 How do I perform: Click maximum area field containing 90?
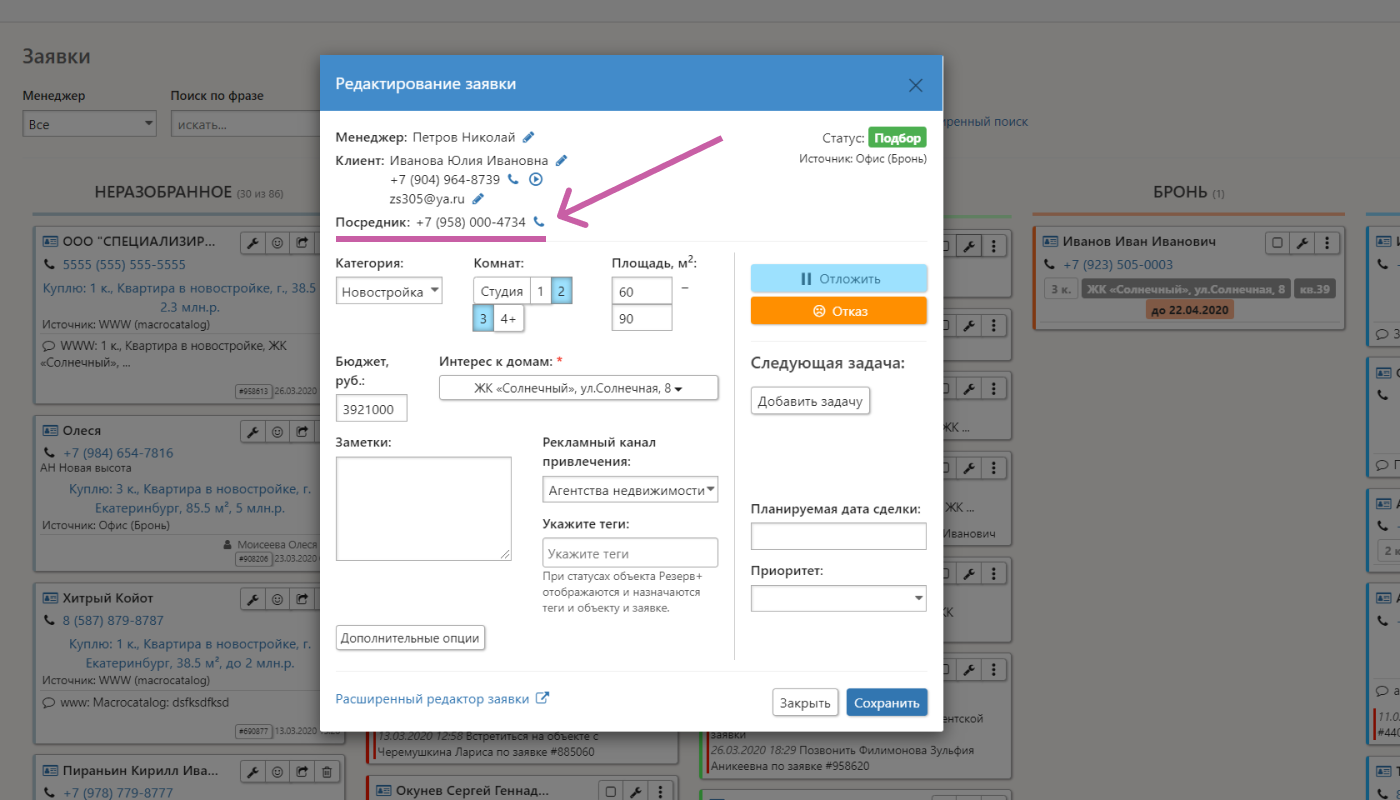pos(642,318)
